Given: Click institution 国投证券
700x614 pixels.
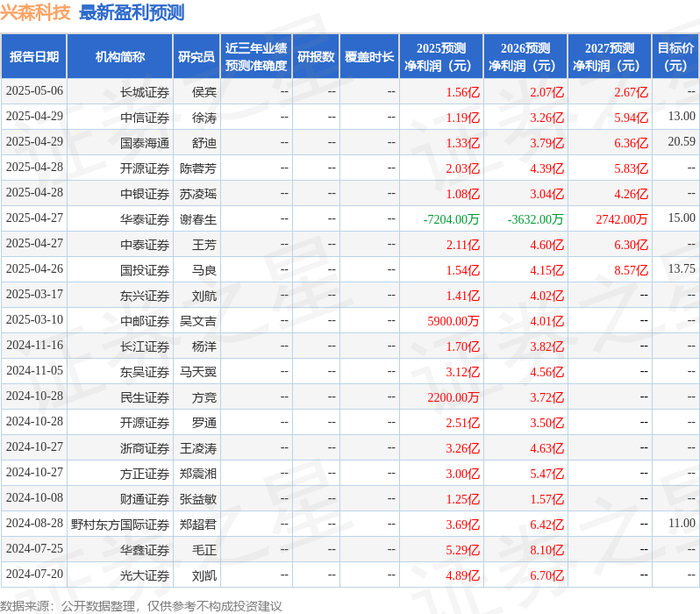Looking at the screenshot, I should tap(145, 270).
